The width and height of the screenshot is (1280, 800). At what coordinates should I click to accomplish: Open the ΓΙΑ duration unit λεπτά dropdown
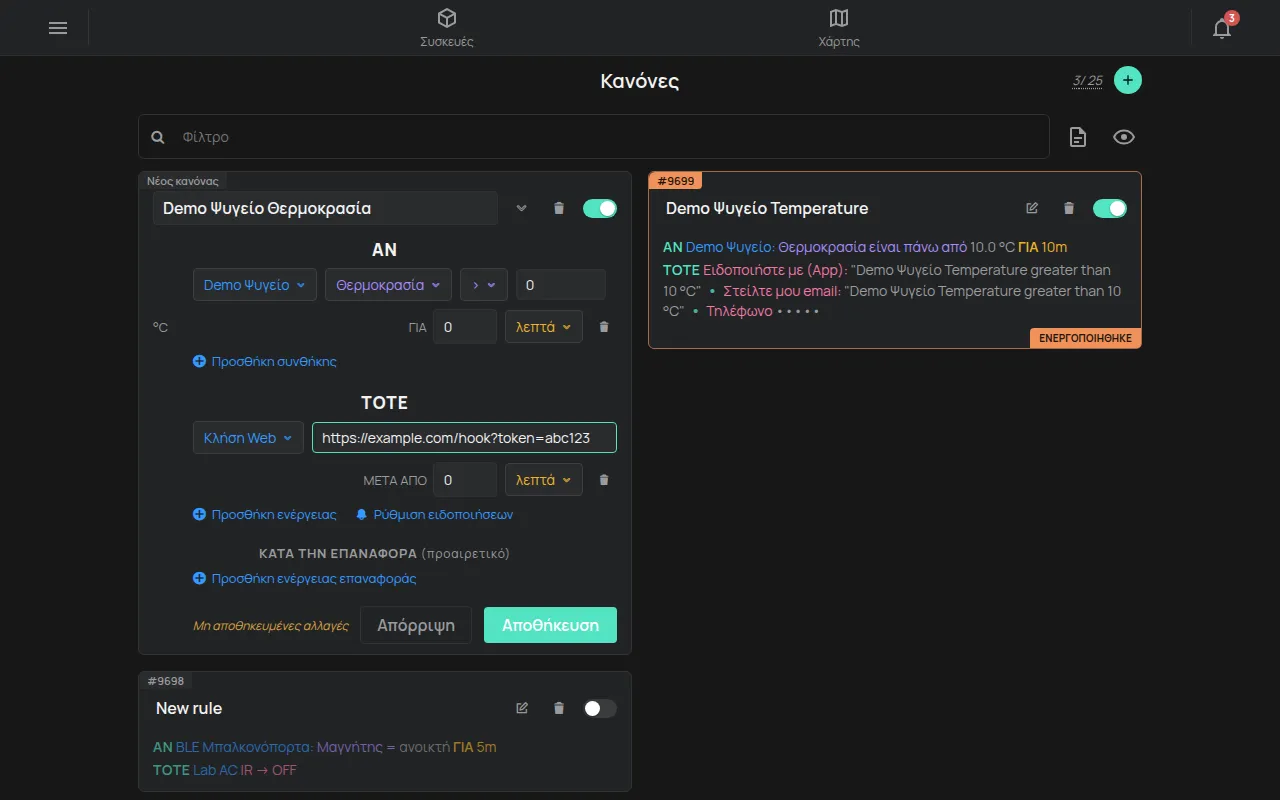(x=544, y=327)
